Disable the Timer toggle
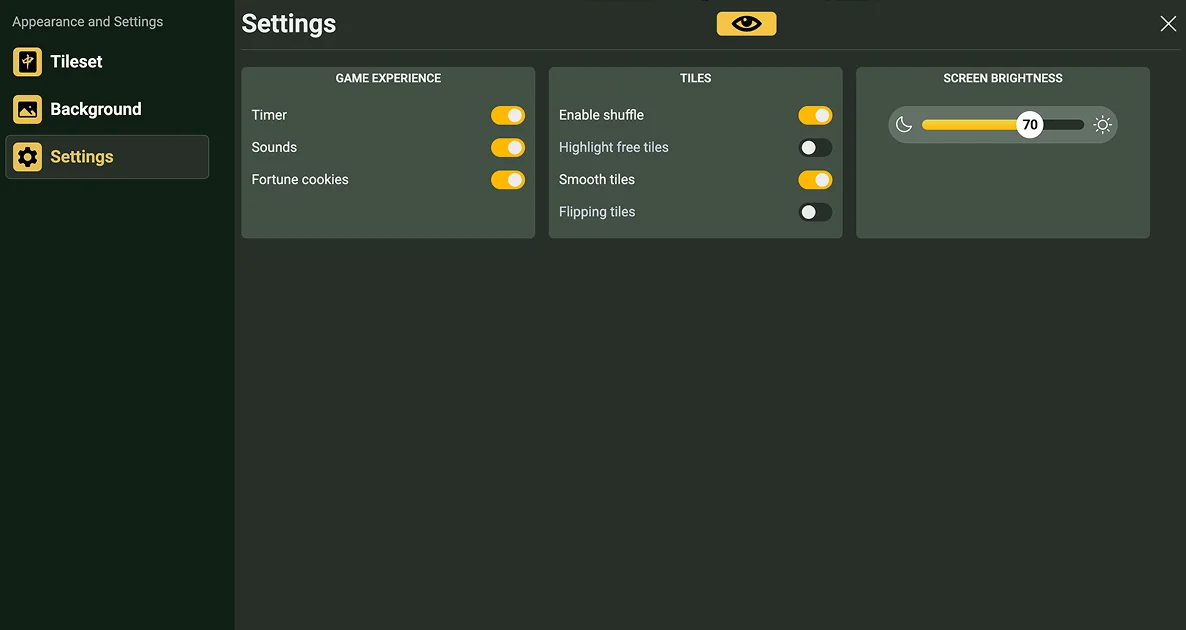 point(508,116)
